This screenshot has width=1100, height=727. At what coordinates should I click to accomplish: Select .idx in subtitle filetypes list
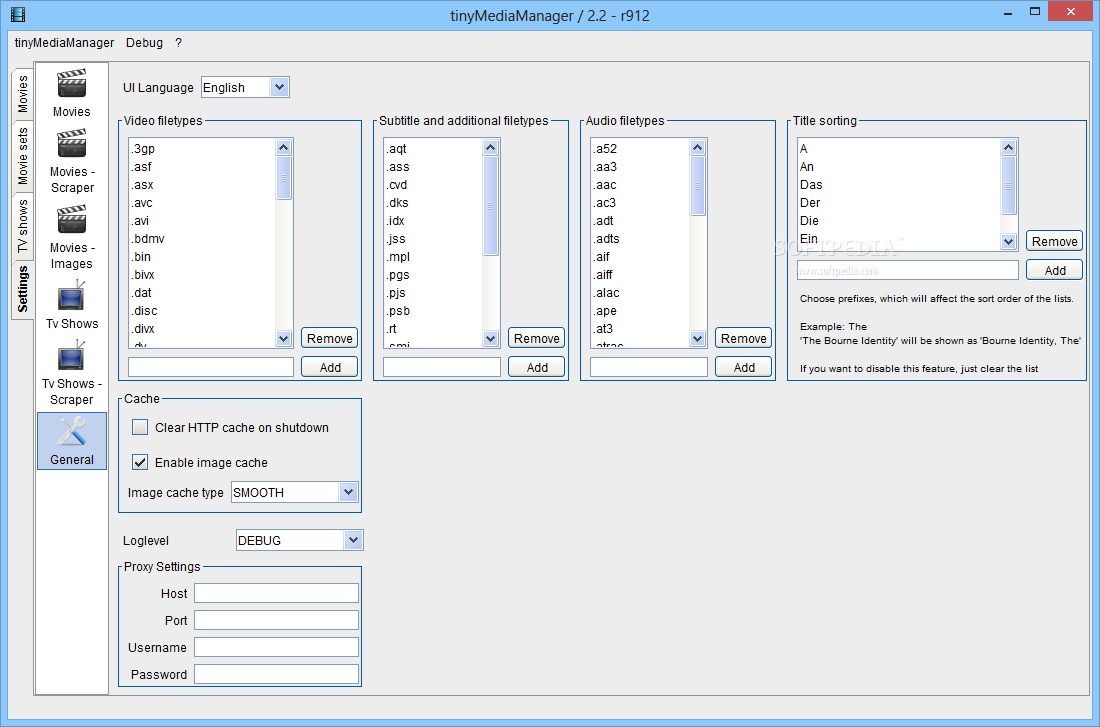[x=434, y=221]
